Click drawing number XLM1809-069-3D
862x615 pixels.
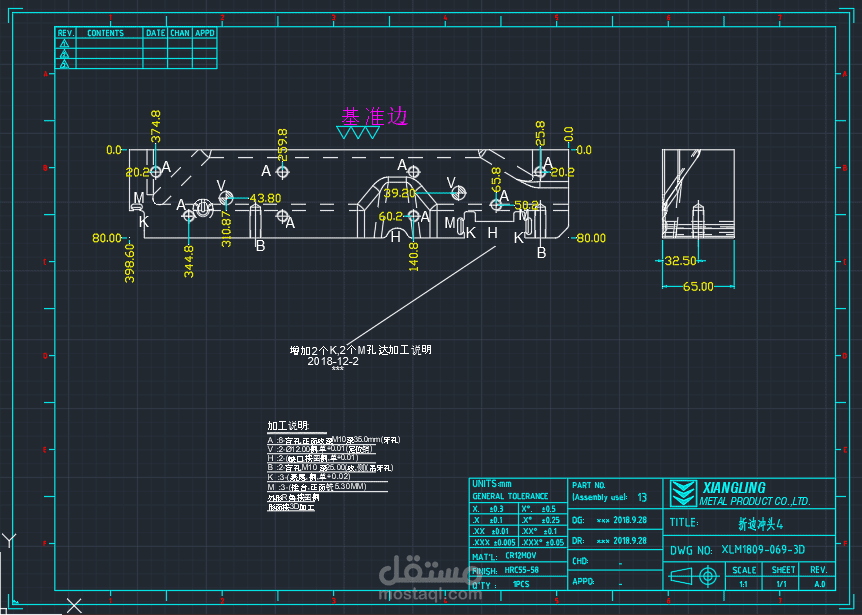763,550
